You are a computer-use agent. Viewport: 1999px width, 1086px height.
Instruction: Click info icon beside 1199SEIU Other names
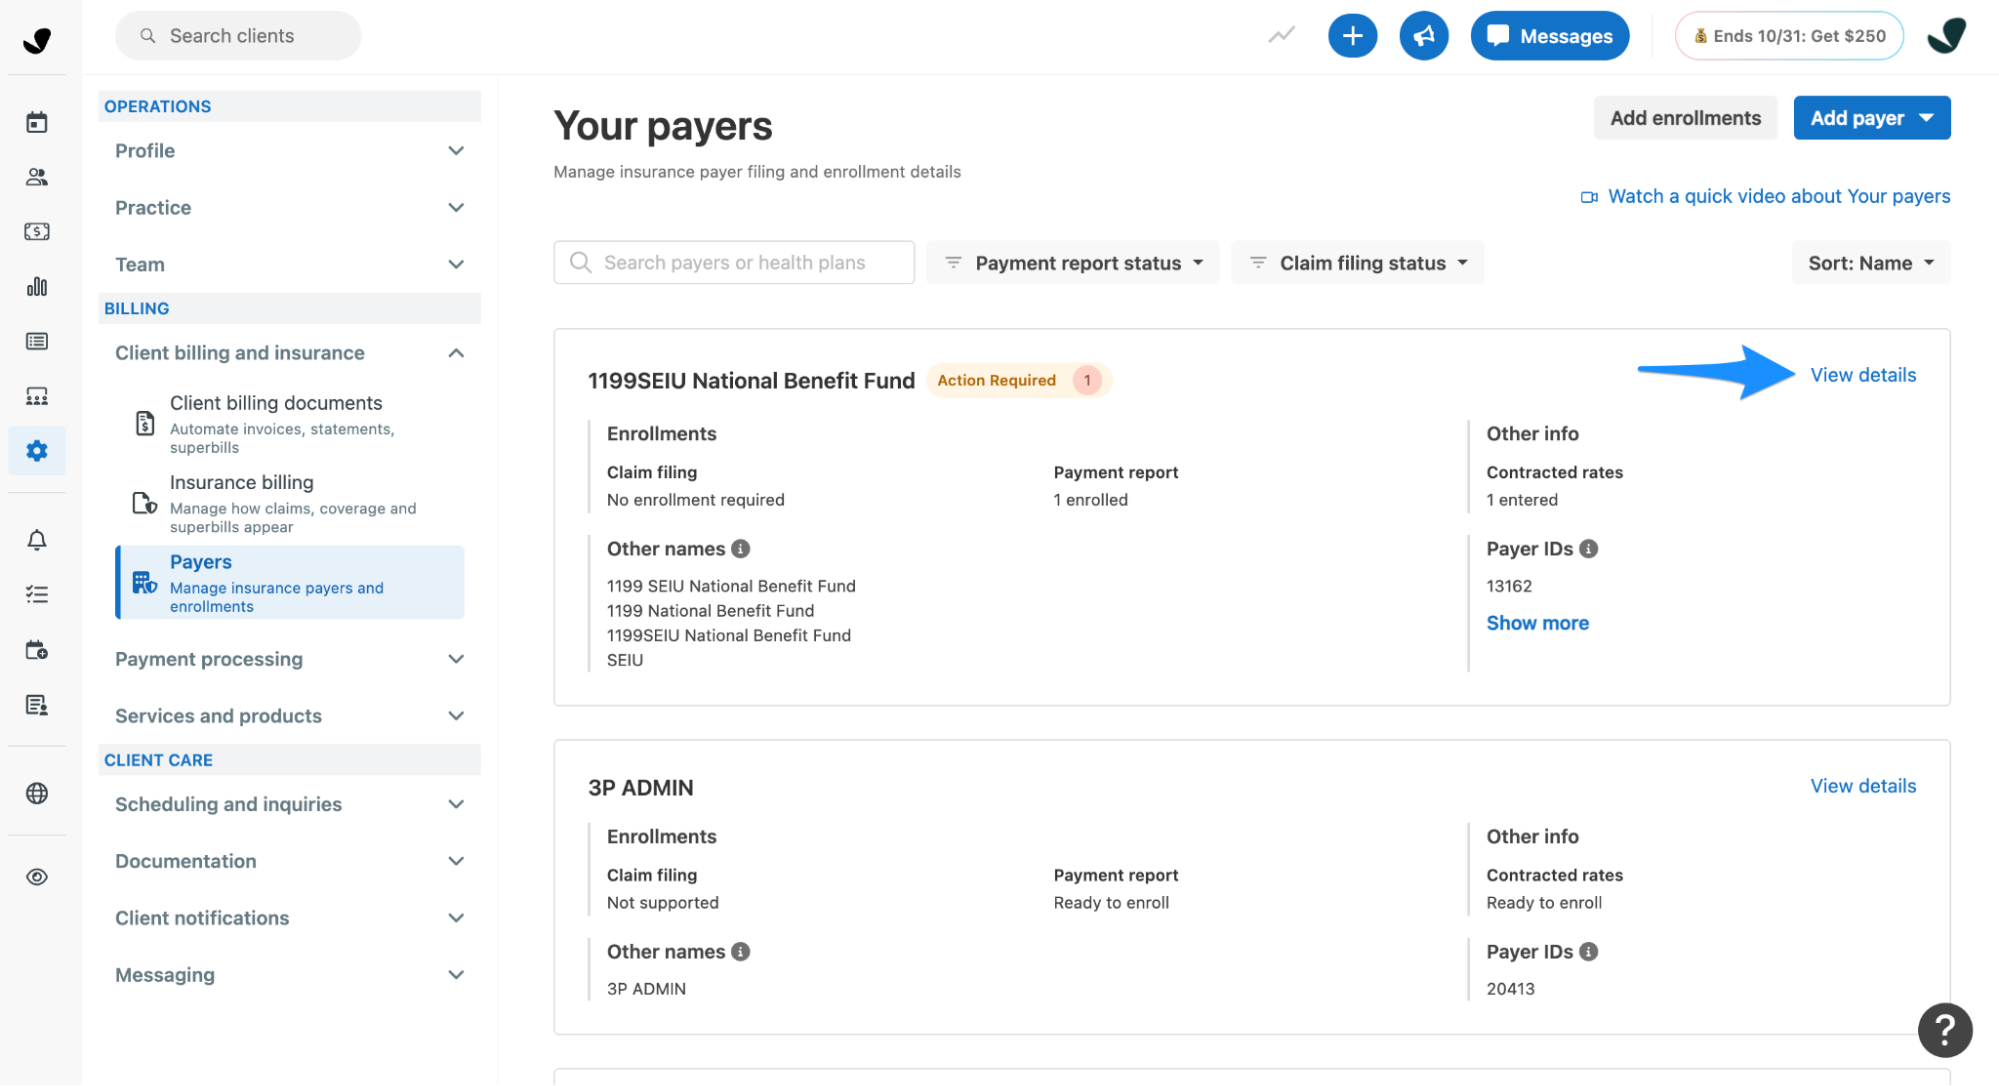click(x=740, y=549)
